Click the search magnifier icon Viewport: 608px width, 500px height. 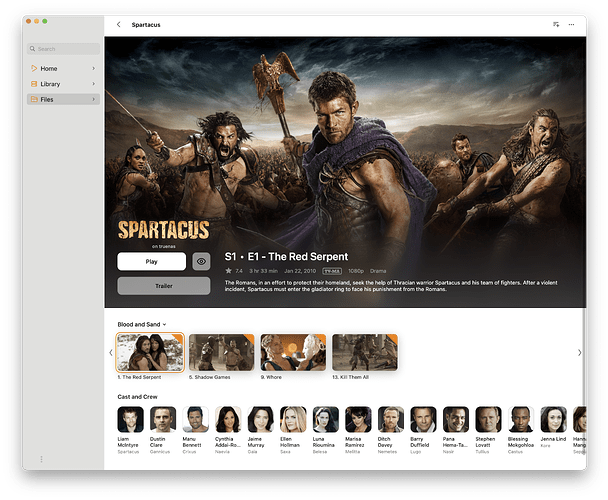[33, 49]
